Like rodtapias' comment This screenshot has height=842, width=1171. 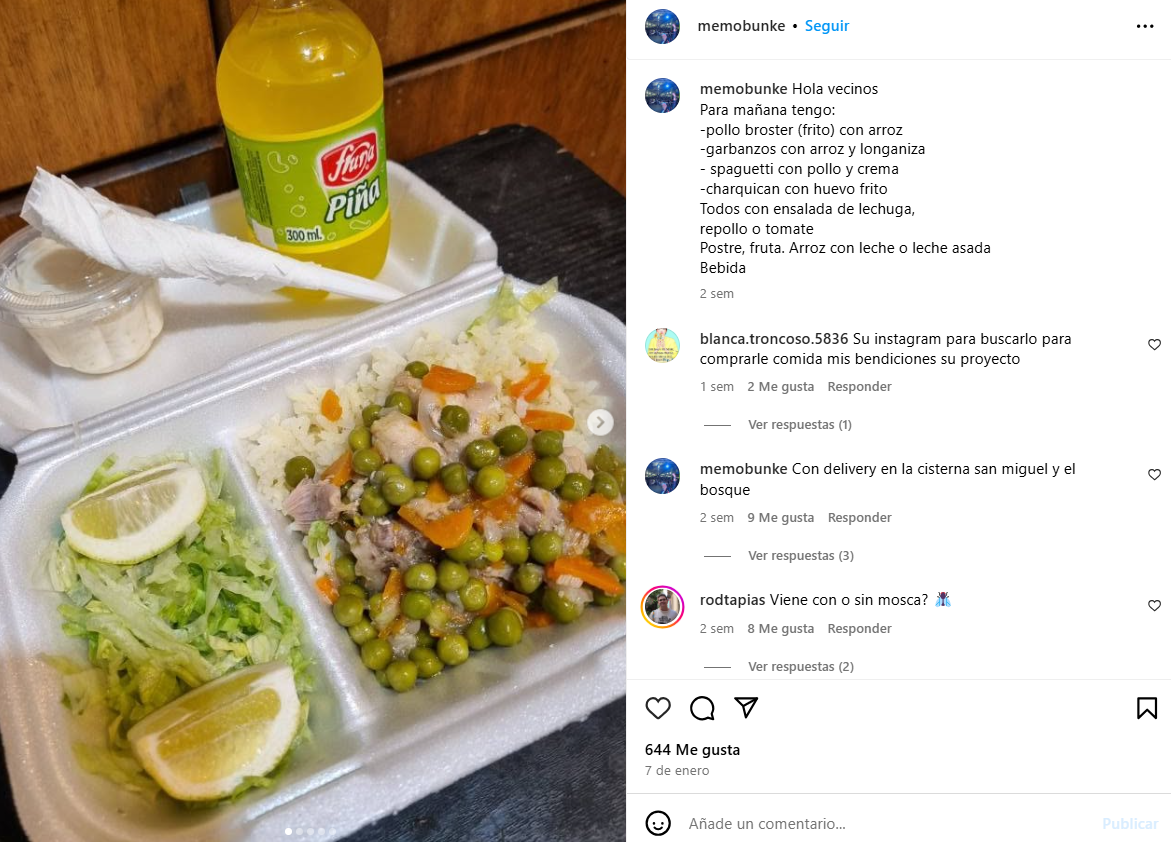[1154, 605]
